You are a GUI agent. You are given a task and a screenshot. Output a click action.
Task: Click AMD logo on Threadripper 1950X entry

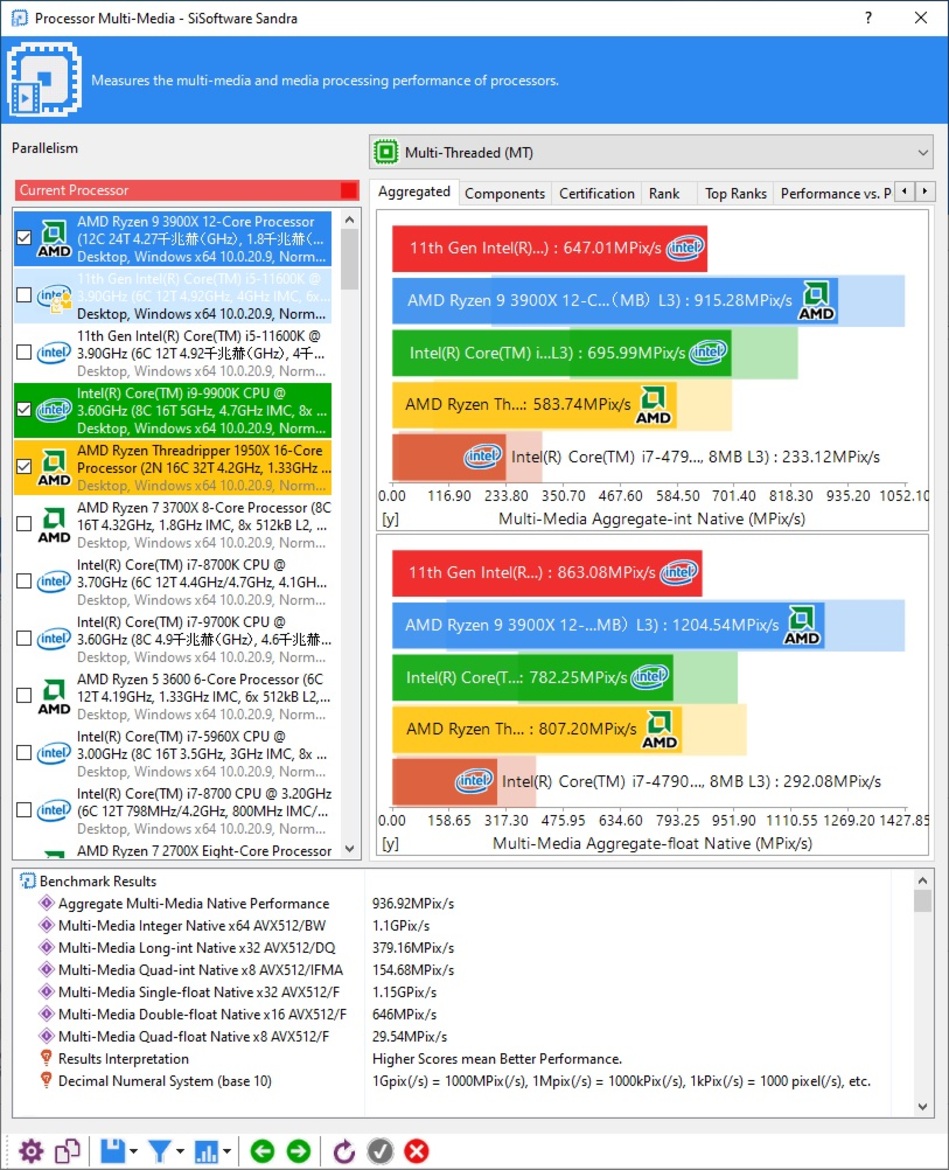click(x=54, y=468)
